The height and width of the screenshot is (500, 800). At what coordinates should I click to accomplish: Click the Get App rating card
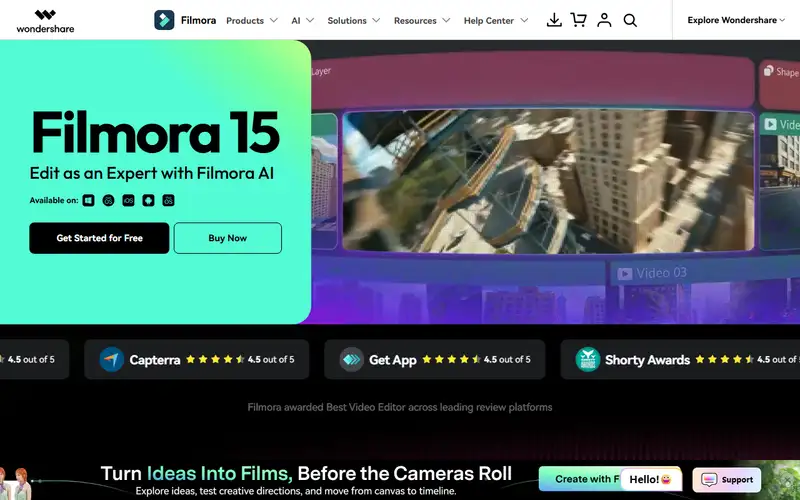pyautogui.click(x=435, y=359)
